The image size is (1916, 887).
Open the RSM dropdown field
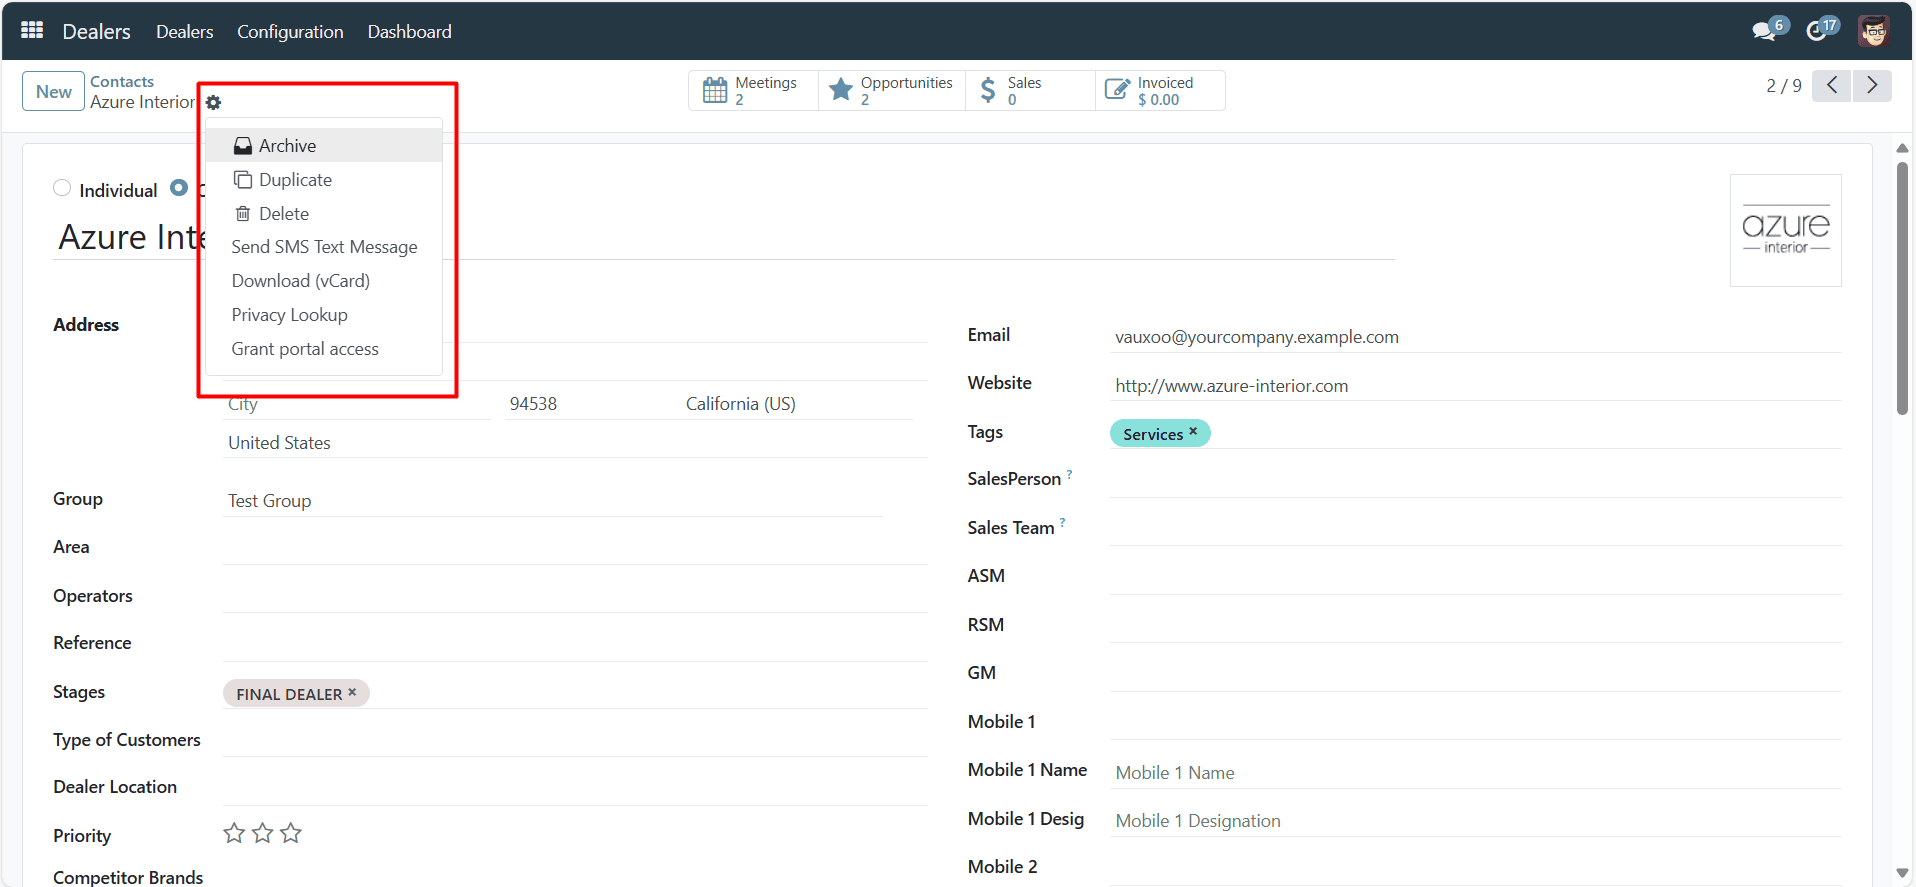click(1476, 626)
